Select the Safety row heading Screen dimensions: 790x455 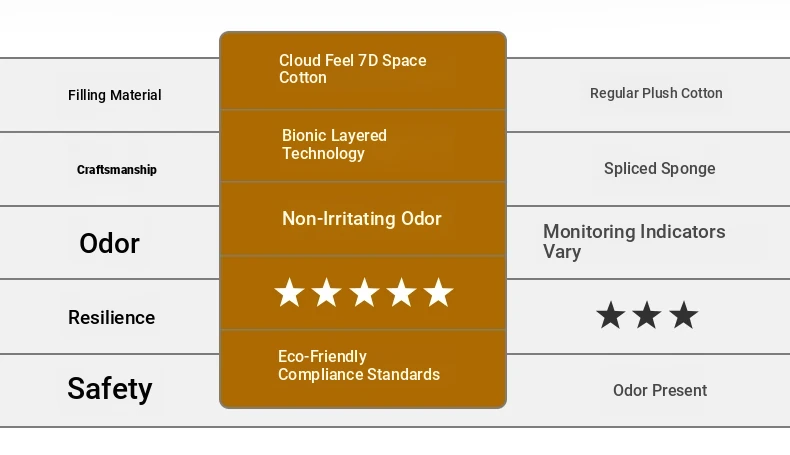110,388
